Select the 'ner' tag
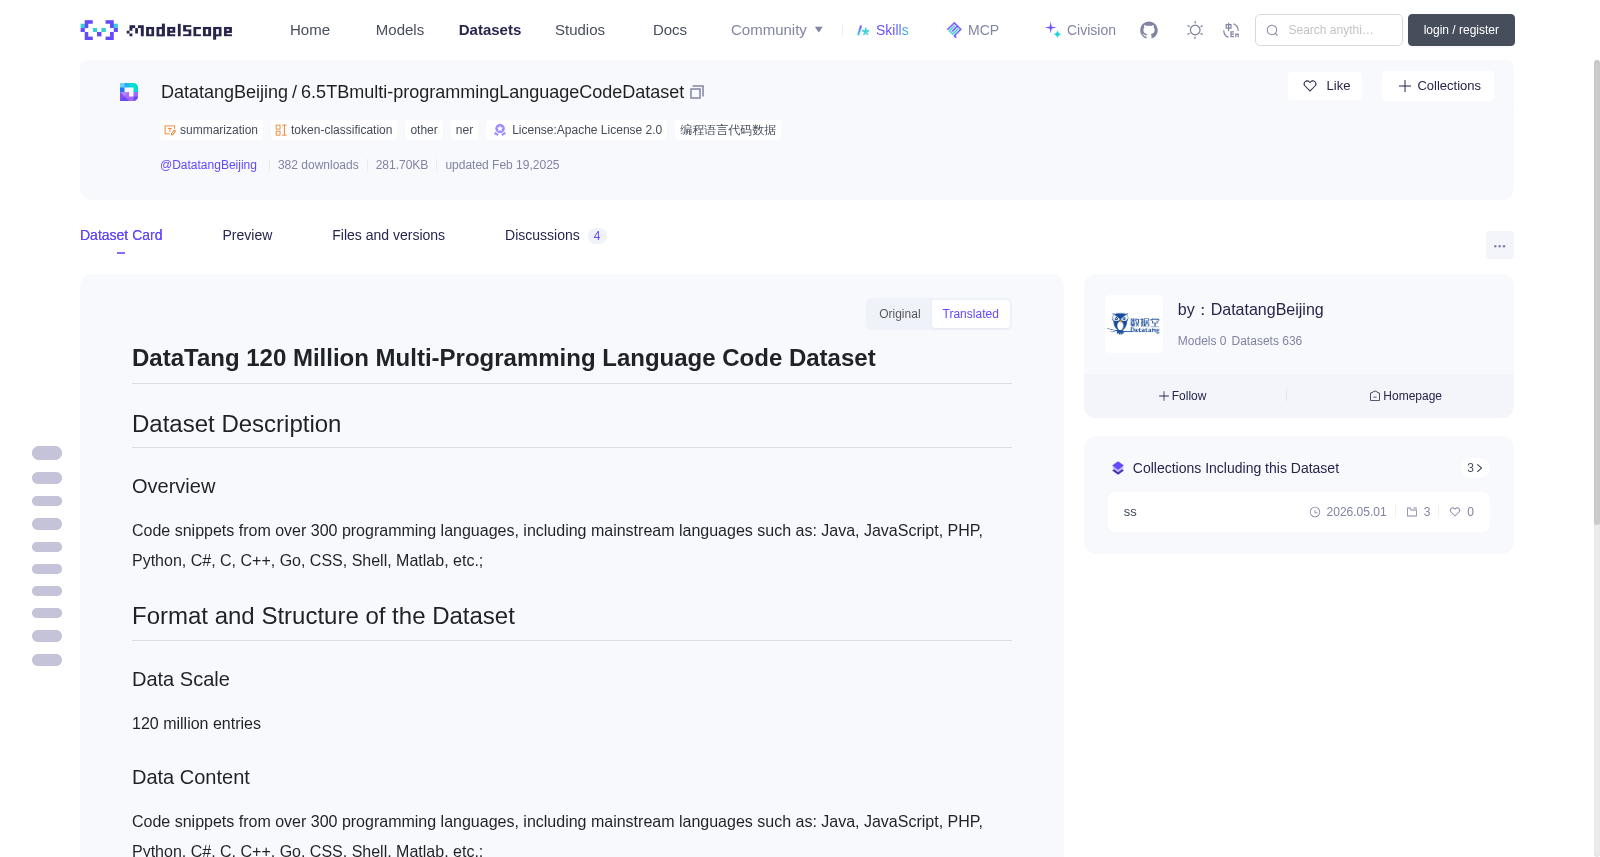Screen dimensions: 1600x857 [x=464, y=130]
